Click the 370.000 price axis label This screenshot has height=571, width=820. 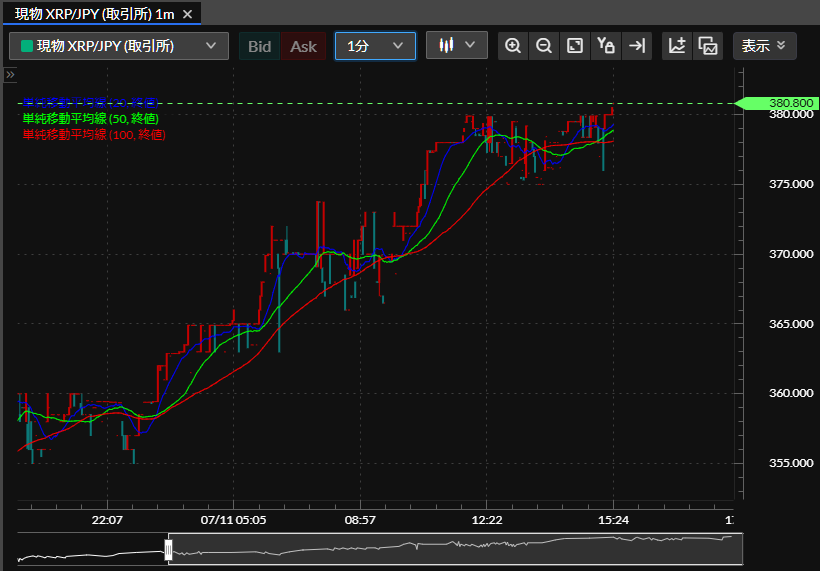[791, 254]
